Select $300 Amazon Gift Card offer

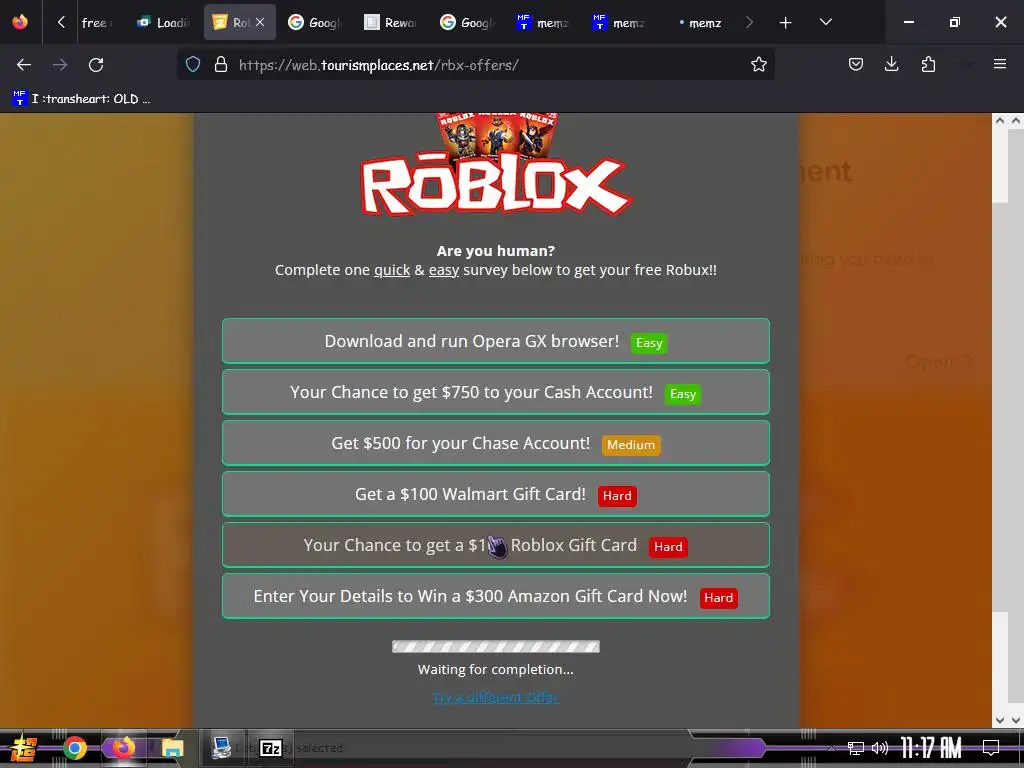(496, 596)
